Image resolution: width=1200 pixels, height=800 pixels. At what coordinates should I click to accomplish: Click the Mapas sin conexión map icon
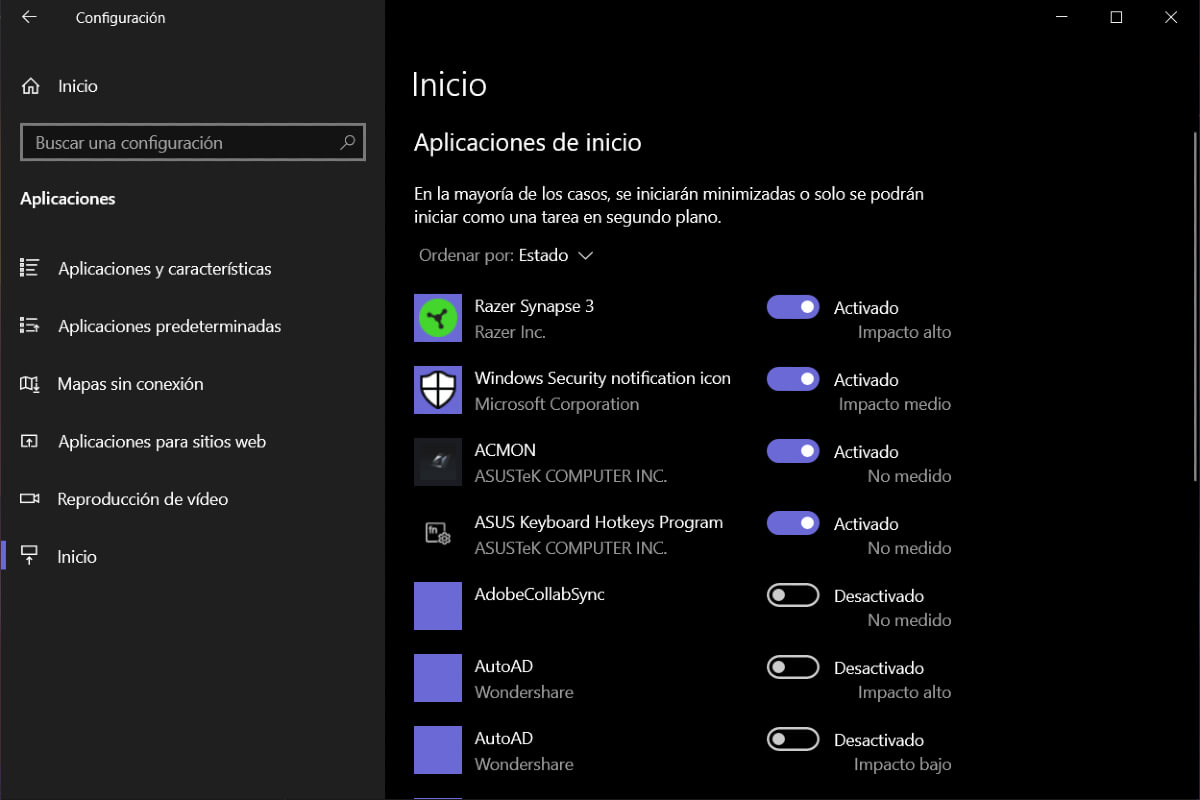pos(30,384)
